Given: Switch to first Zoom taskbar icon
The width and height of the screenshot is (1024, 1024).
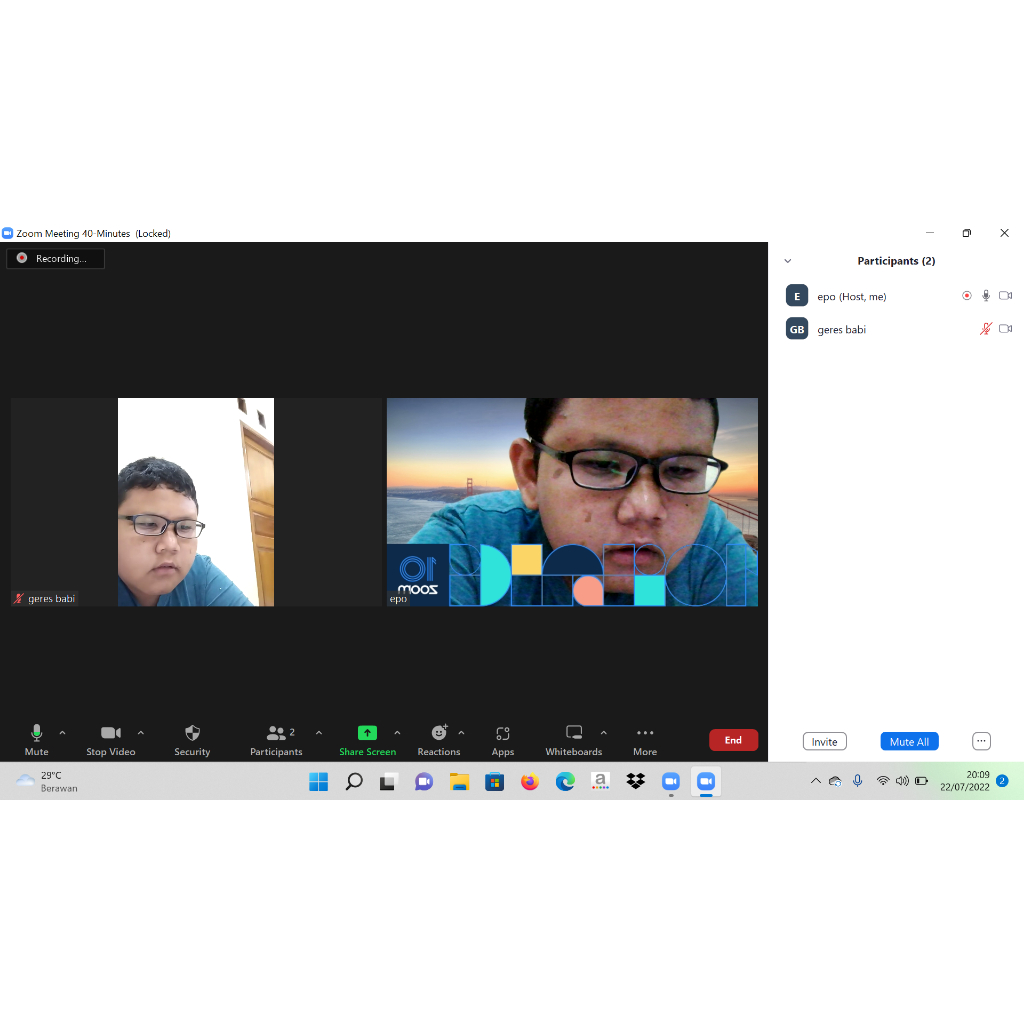Looking at the screenshot, I should click(x=671, y=781).
